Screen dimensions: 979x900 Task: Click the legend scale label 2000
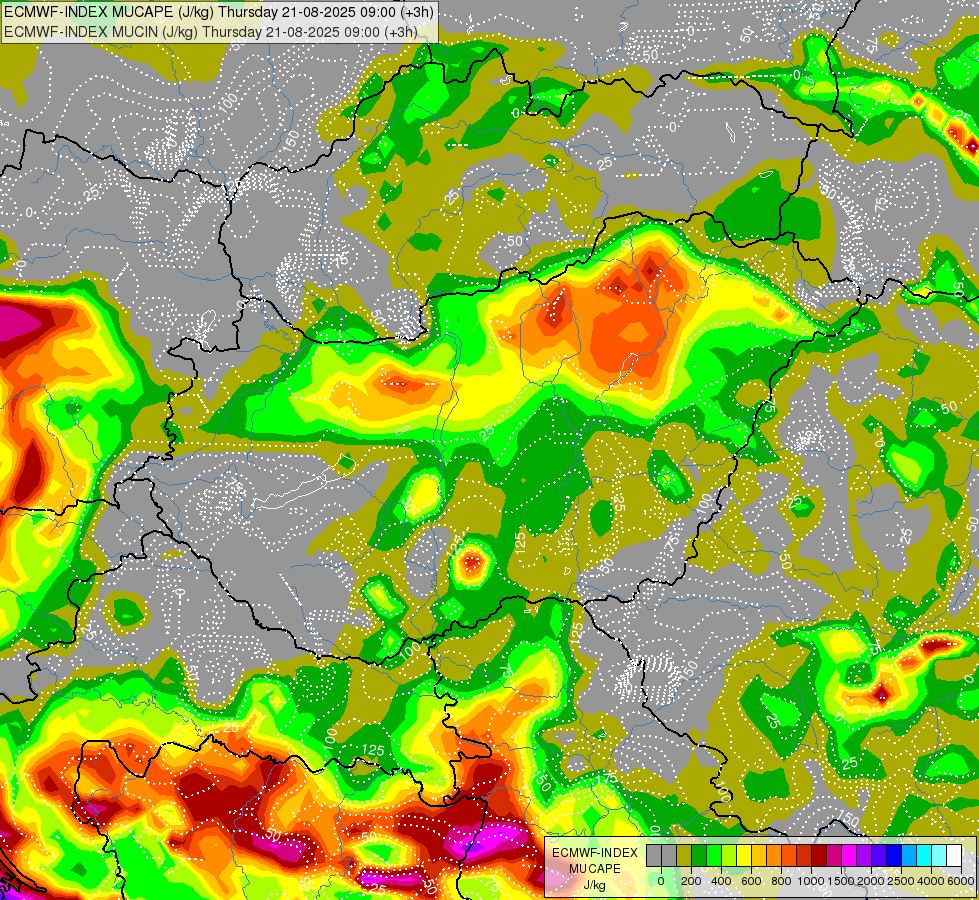point(871,881)
